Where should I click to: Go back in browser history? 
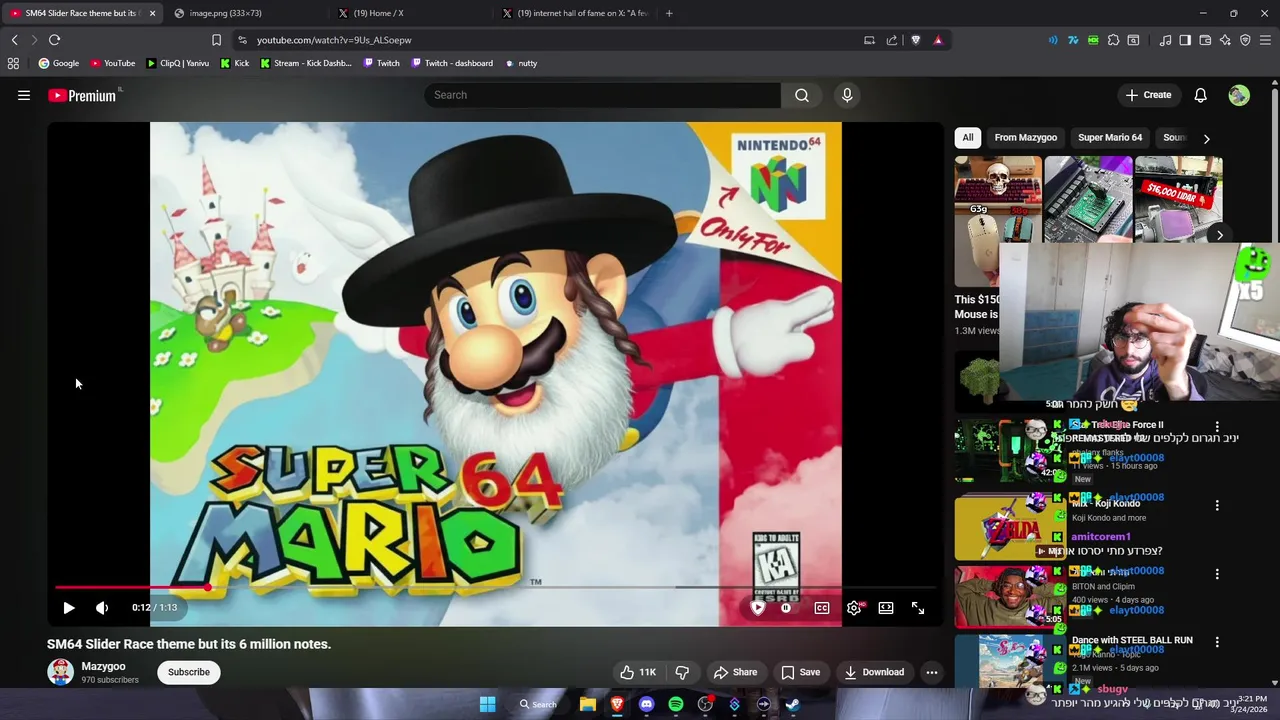tap(14, 40)
